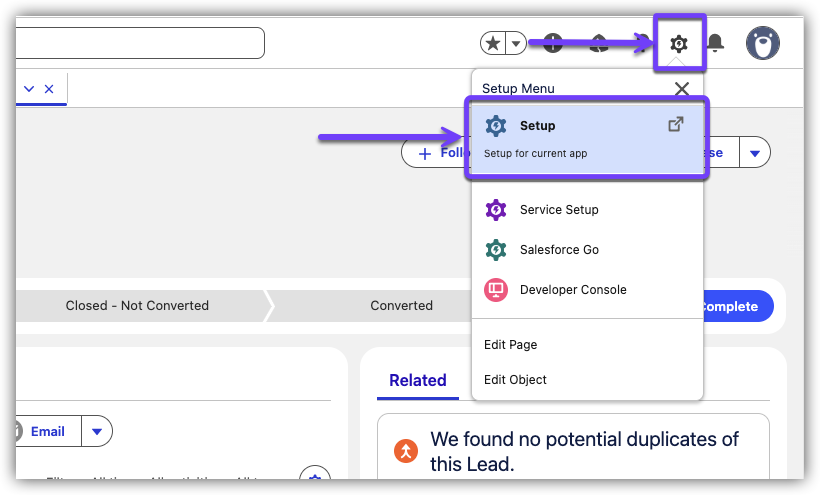Viewport: 820px width, 495px height.
Task: Expand the dropdown arrow beside Email
Action: pos(97,432)
